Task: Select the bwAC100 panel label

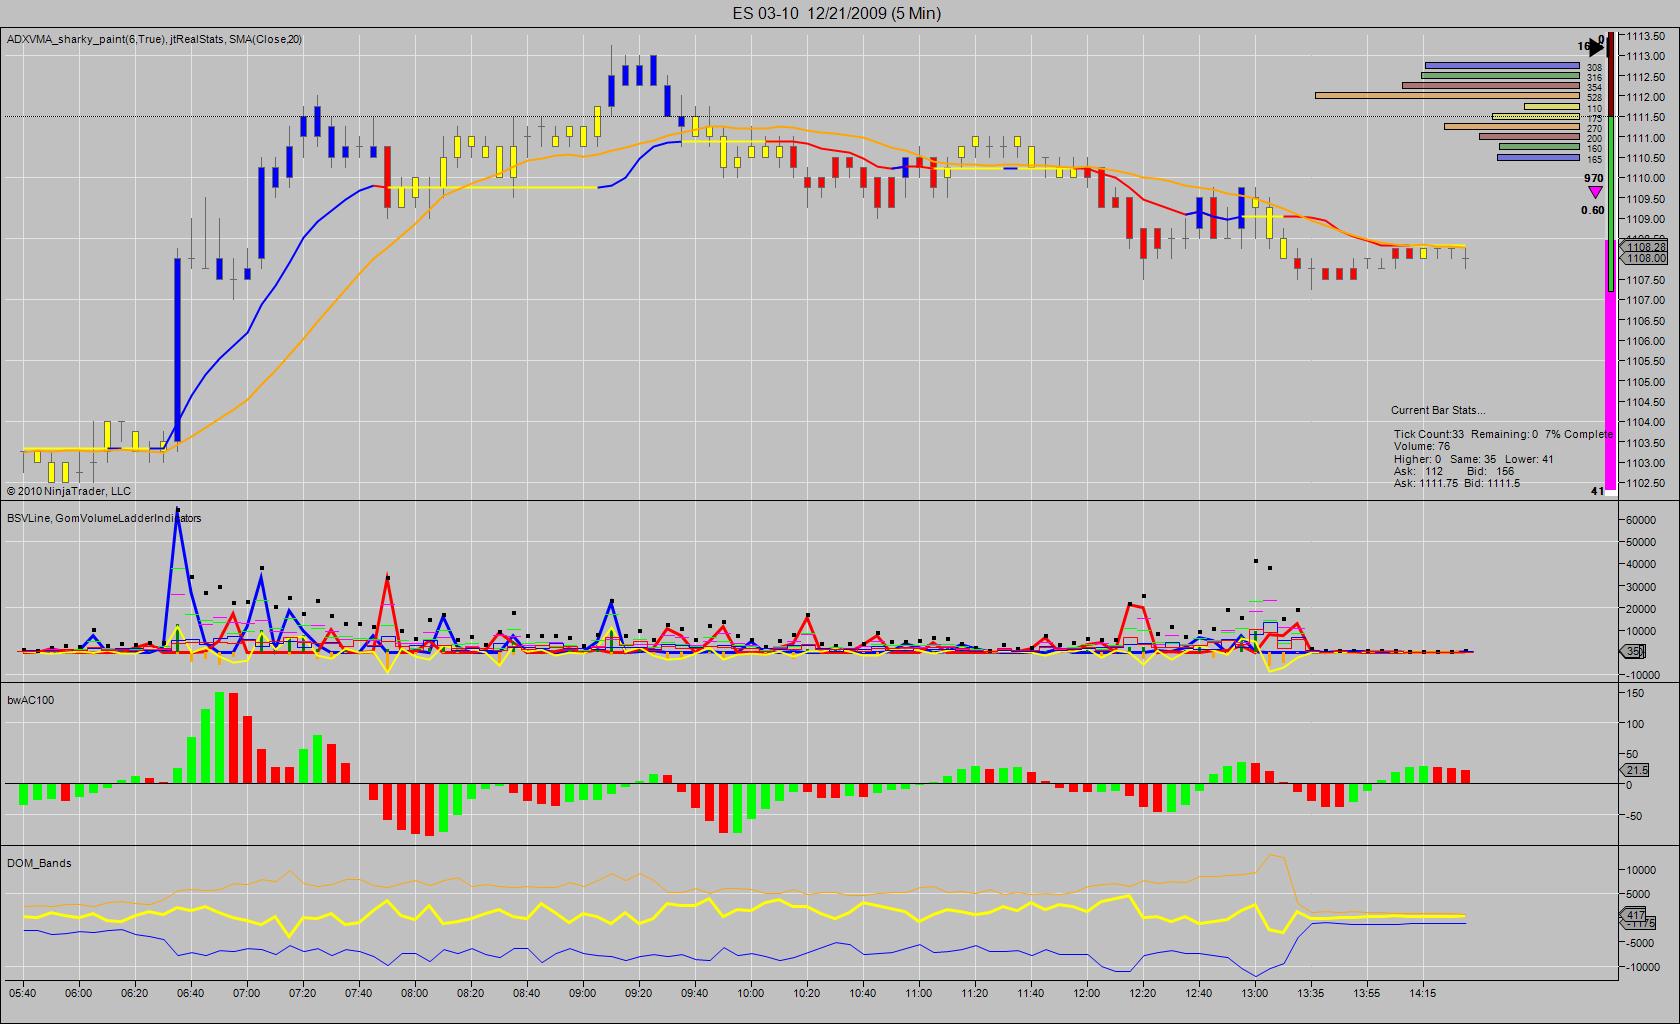Action: pyautogui.click(x=31, y=700)
